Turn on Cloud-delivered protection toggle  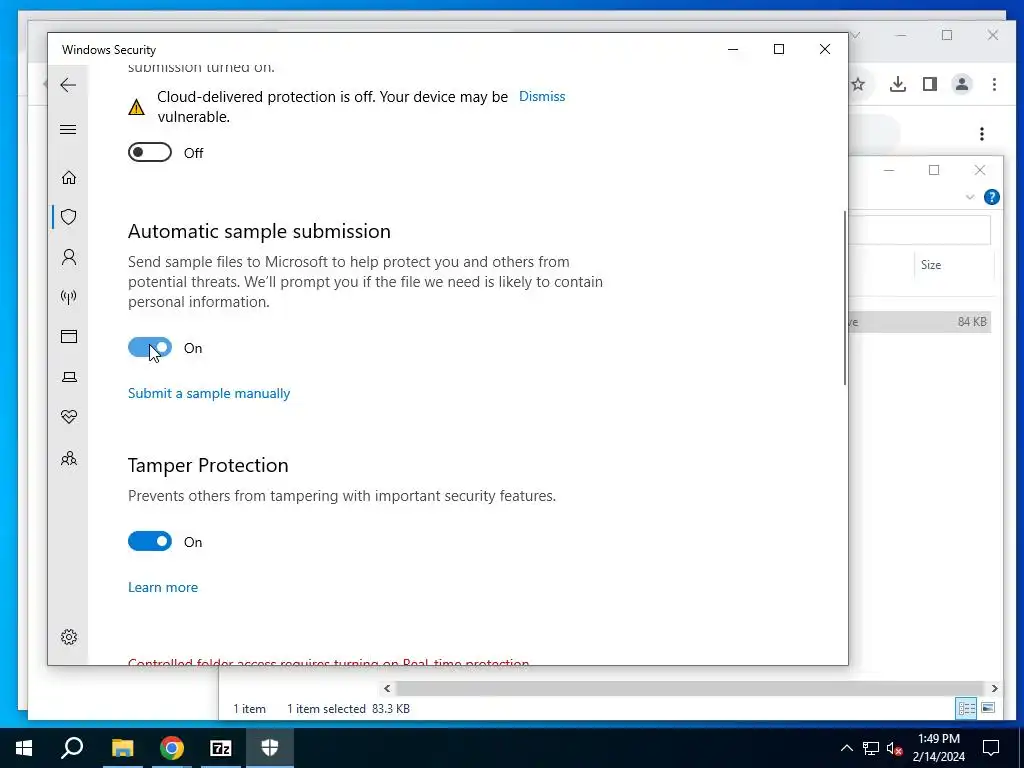(150, 152)
